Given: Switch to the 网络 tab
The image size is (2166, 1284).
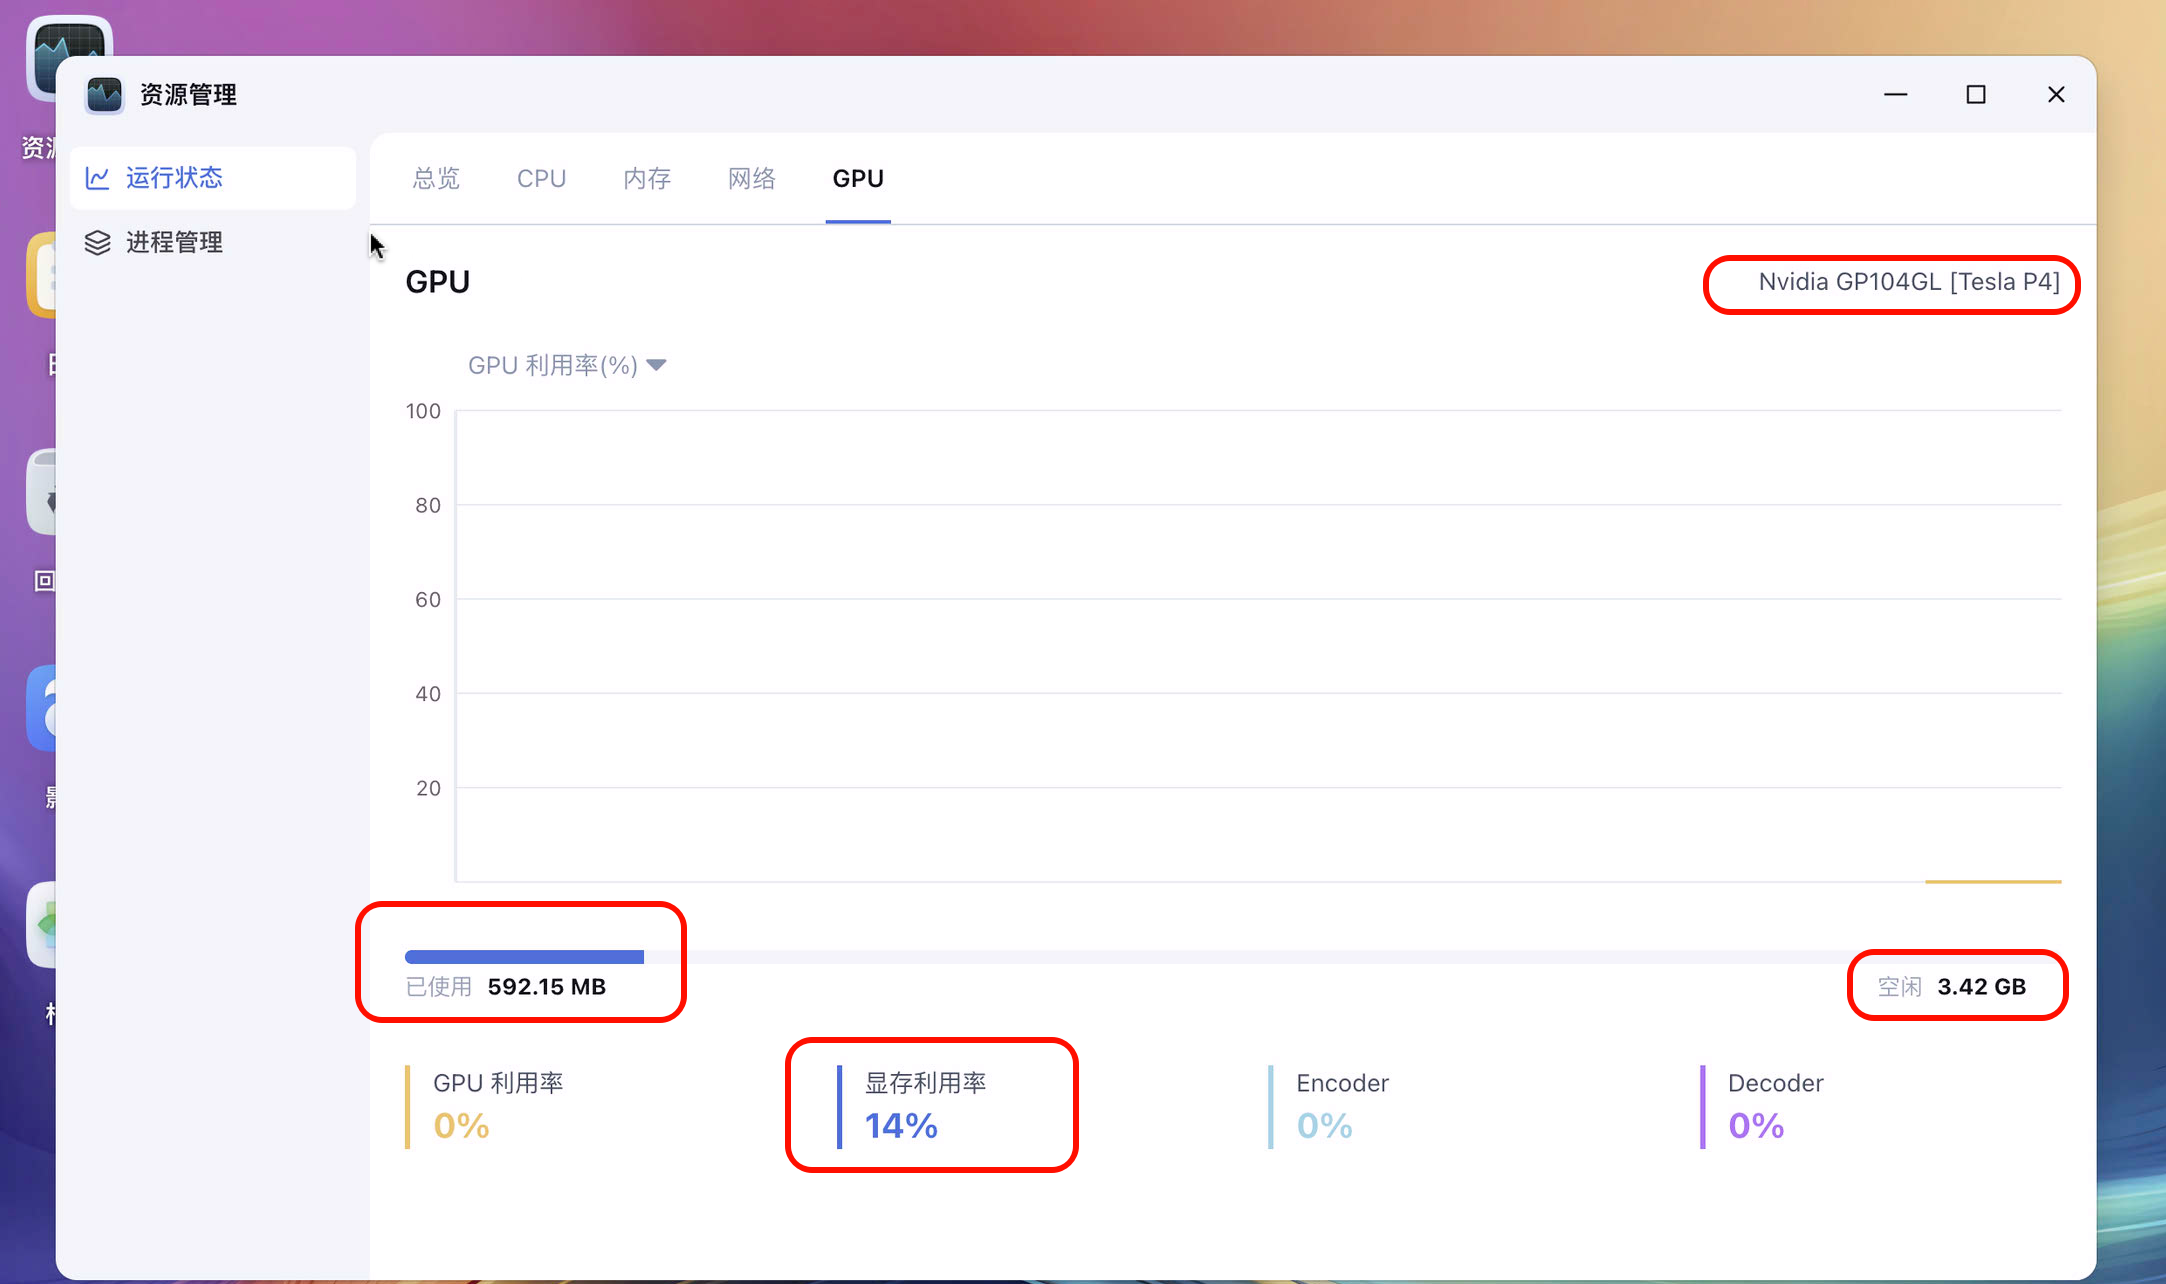Looking at the screenshot, I should point(752,178).
